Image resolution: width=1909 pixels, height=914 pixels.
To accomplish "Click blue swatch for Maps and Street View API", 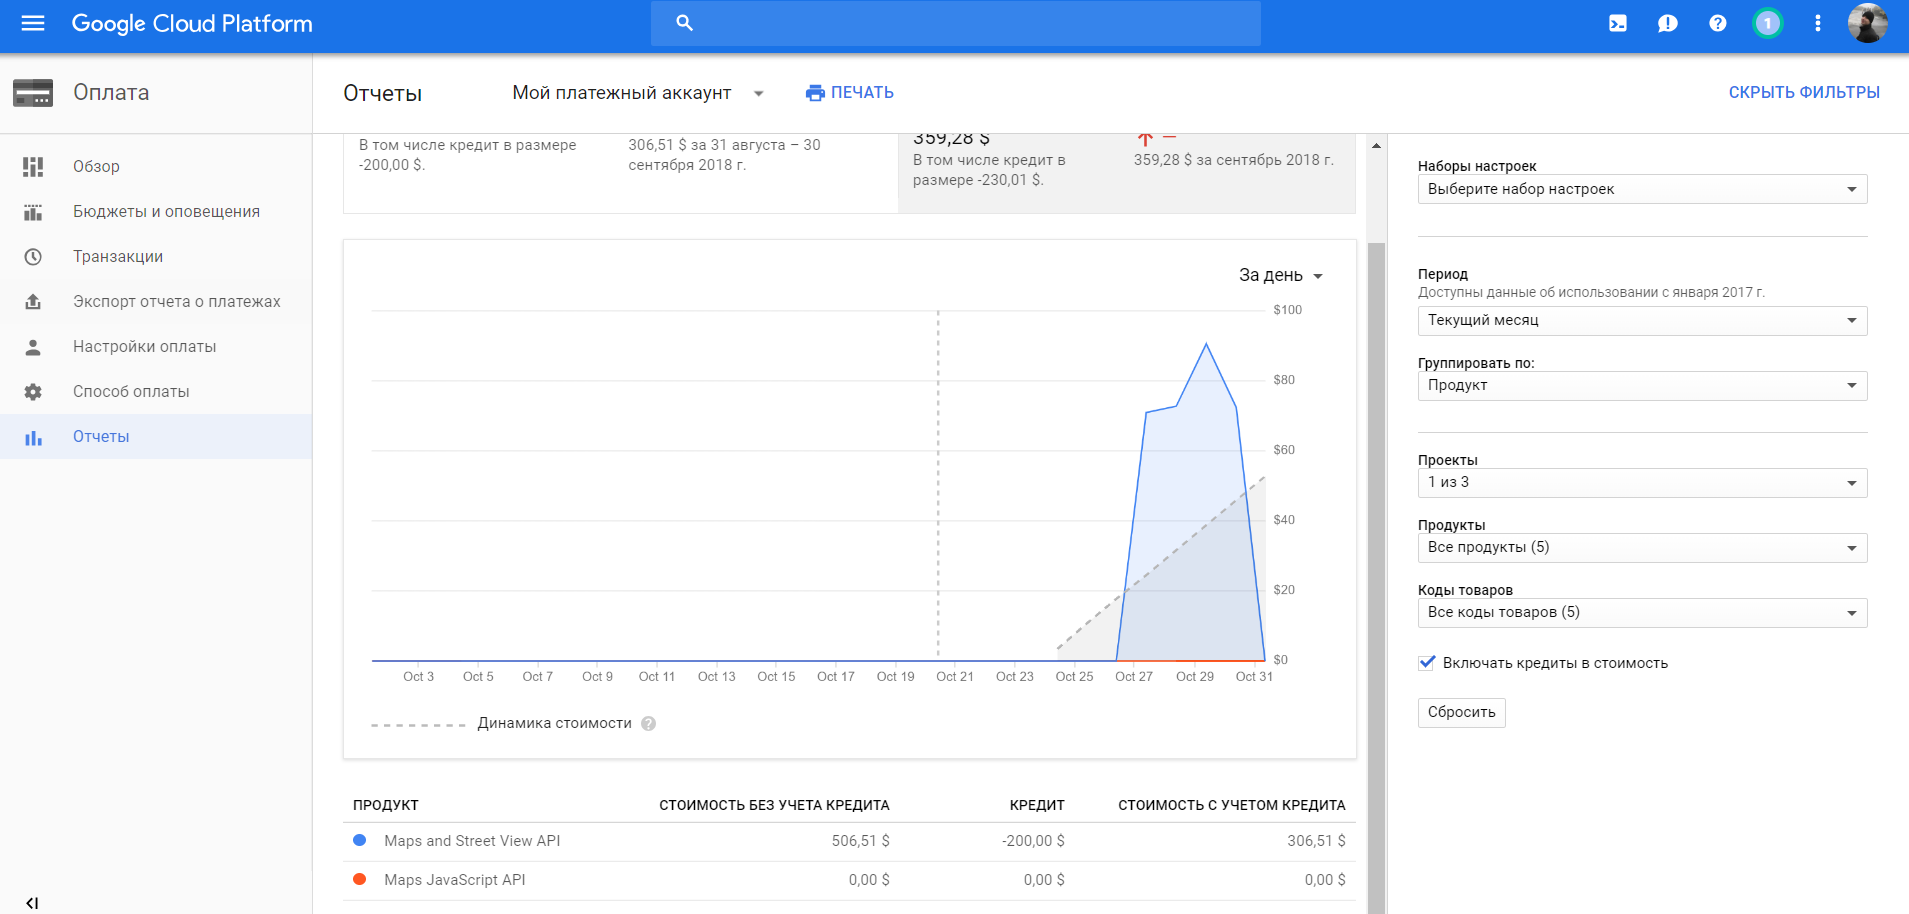I will [360, 841].
